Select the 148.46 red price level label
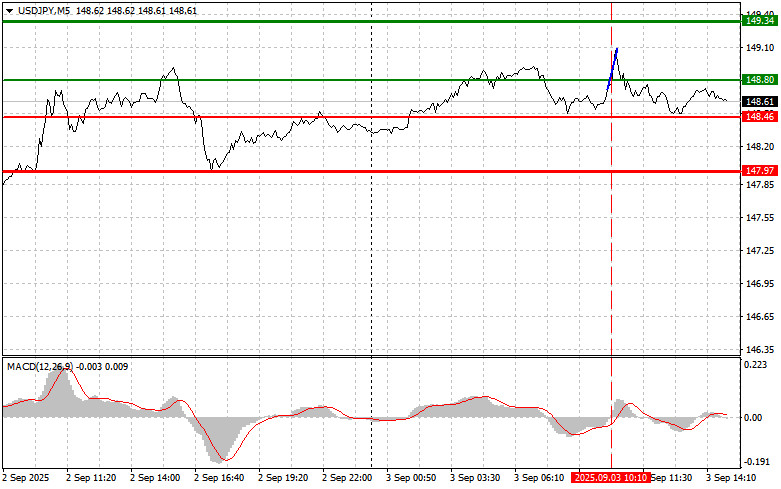Viewport: 781px width, 489px height. click(760, 117)
